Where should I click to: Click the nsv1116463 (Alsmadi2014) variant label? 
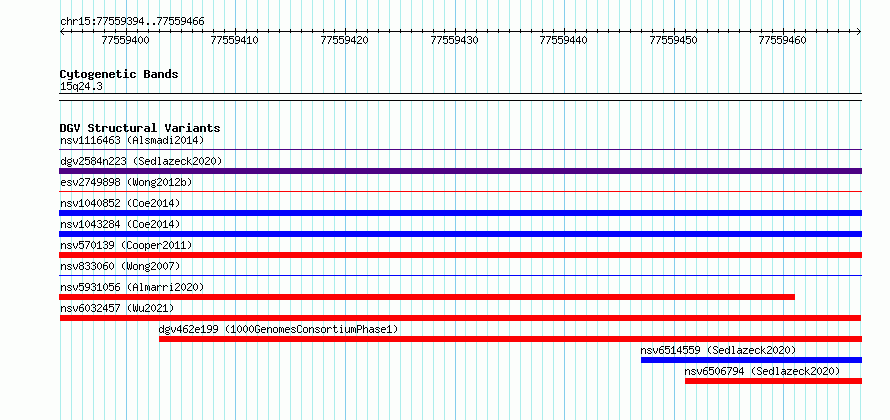point(132,140)
